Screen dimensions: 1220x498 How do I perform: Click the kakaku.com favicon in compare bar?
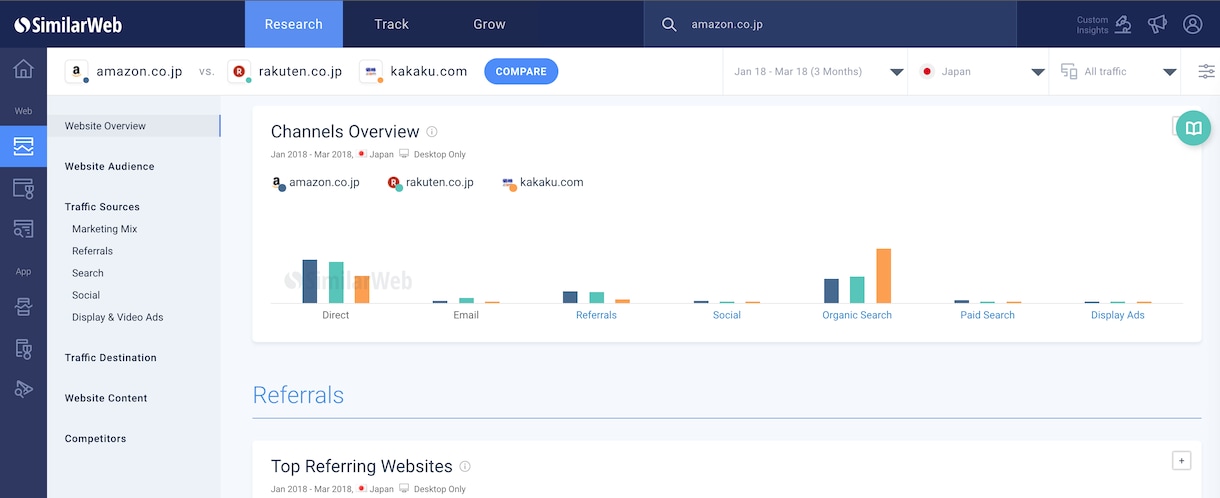click(372, 72)
